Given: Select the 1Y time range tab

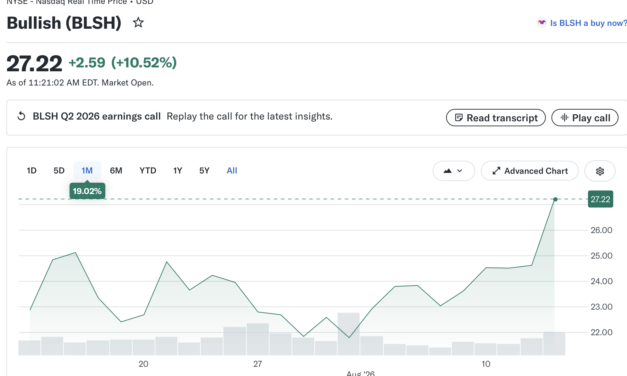Looking at the screenshot, I should [x=178, y=170].
